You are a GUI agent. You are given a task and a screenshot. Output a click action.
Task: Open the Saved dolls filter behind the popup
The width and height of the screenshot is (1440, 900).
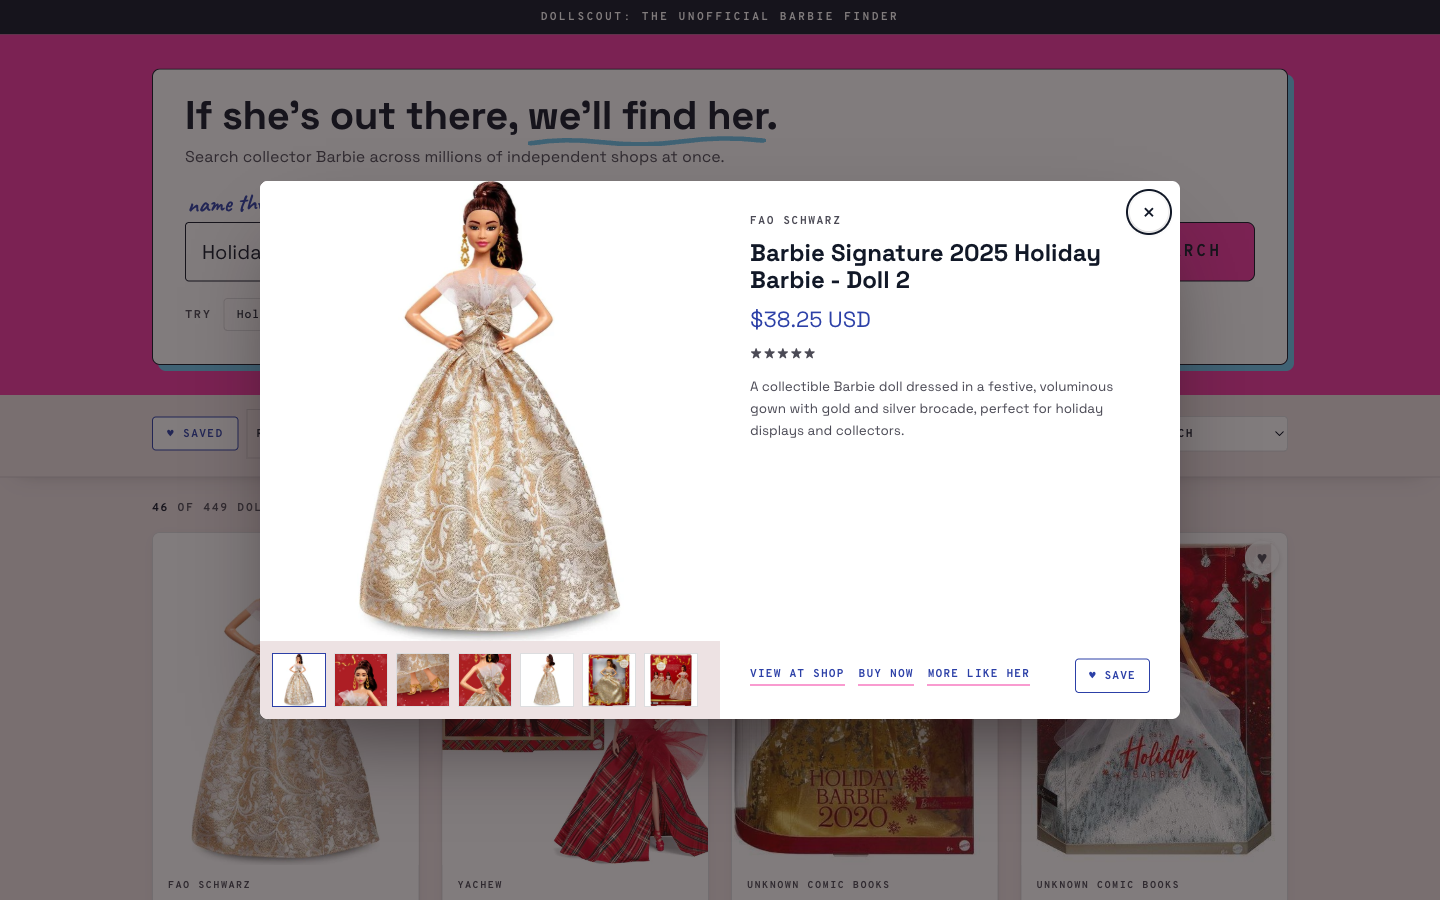(195, 433)
